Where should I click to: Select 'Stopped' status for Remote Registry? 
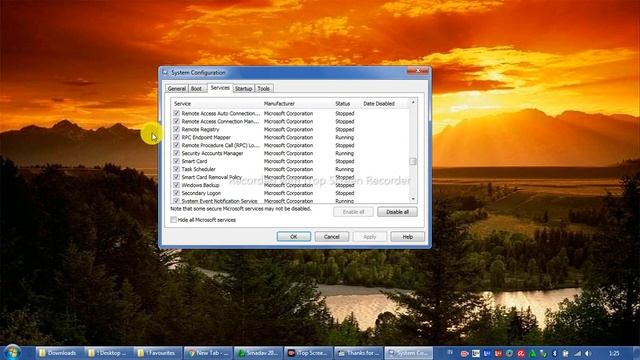(344, 129)
